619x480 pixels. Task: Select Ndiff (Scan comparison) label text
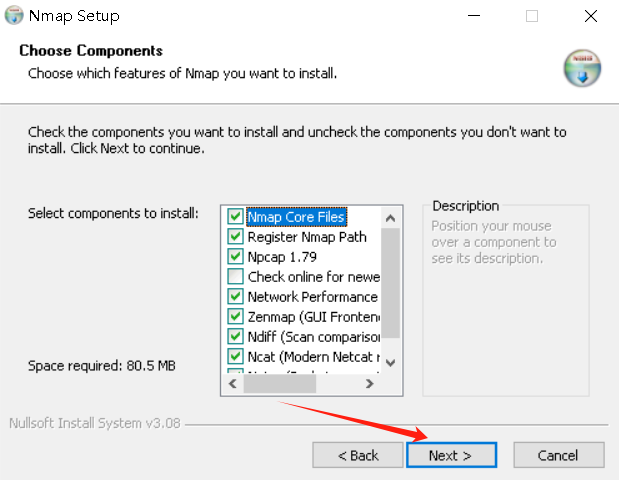tap(314, 337)
